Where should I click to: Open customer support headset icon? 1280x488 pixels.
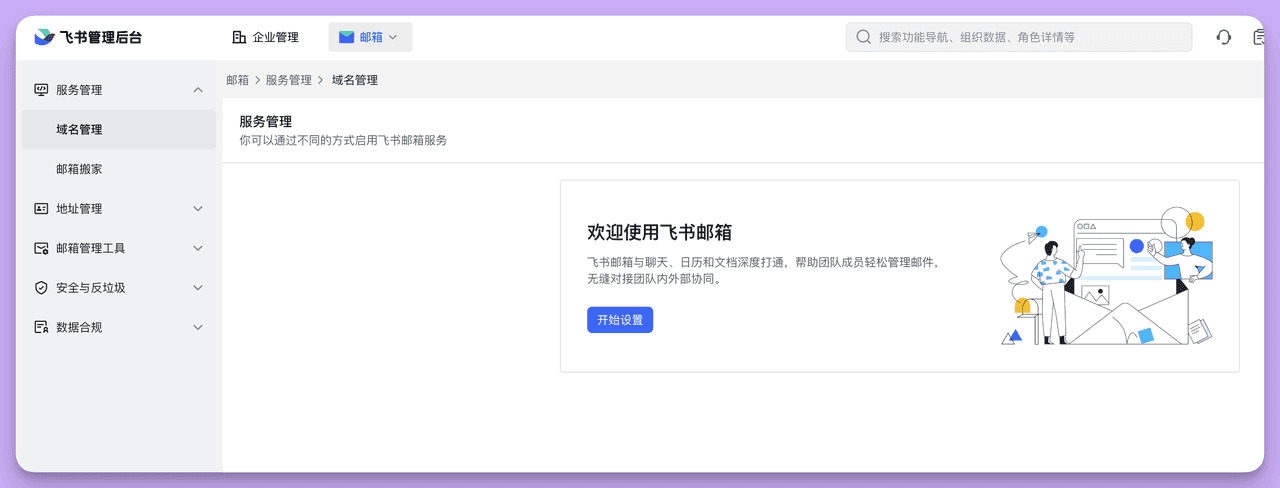coord(1223,37)
